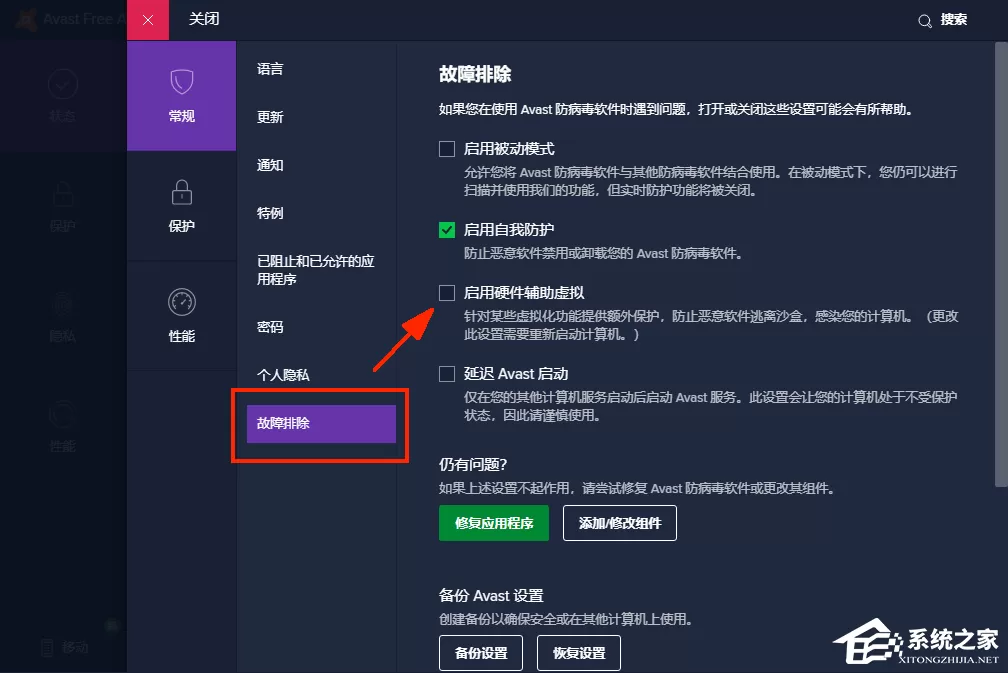Enable the 启用被动模式 checkbox
The height and width of the screenshot is (673, 1008).
point(447,149)
